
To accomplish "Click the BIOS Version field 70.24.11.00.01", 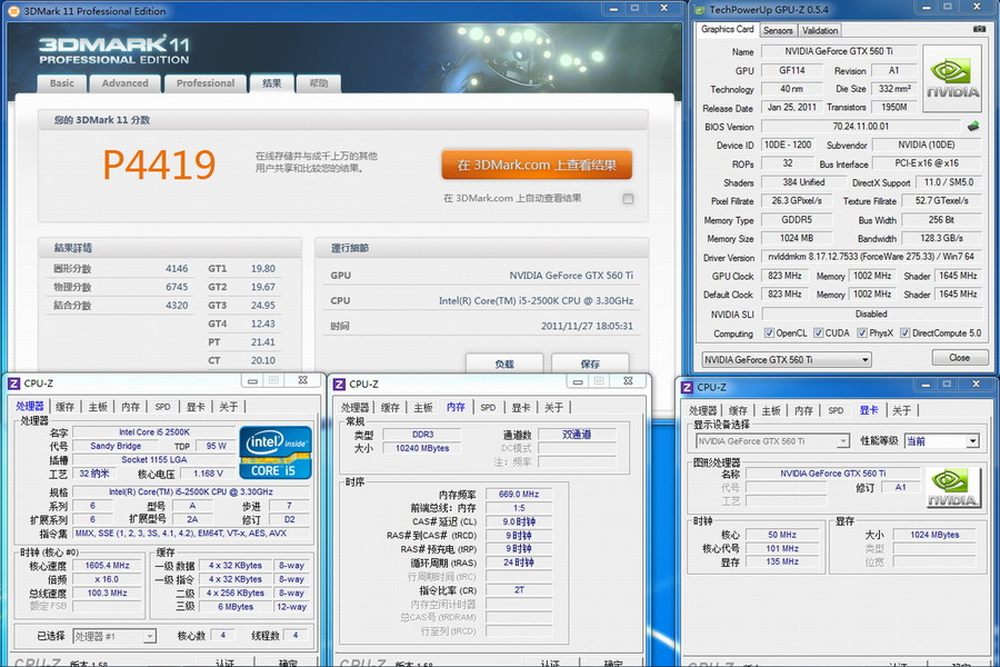I will pyautogui.click(x=861, y=126).
